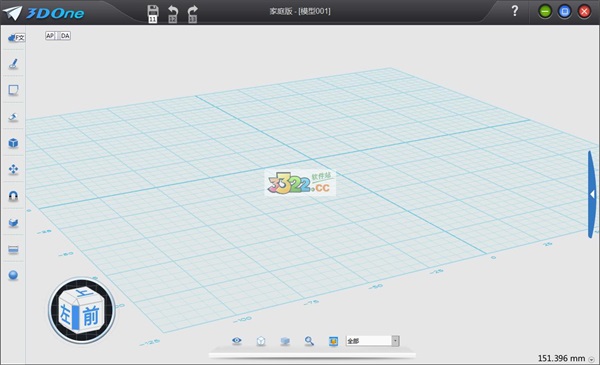Click the 前 face of view cube
The width and height of the screenshot is (600, 365).
point(91,315)
